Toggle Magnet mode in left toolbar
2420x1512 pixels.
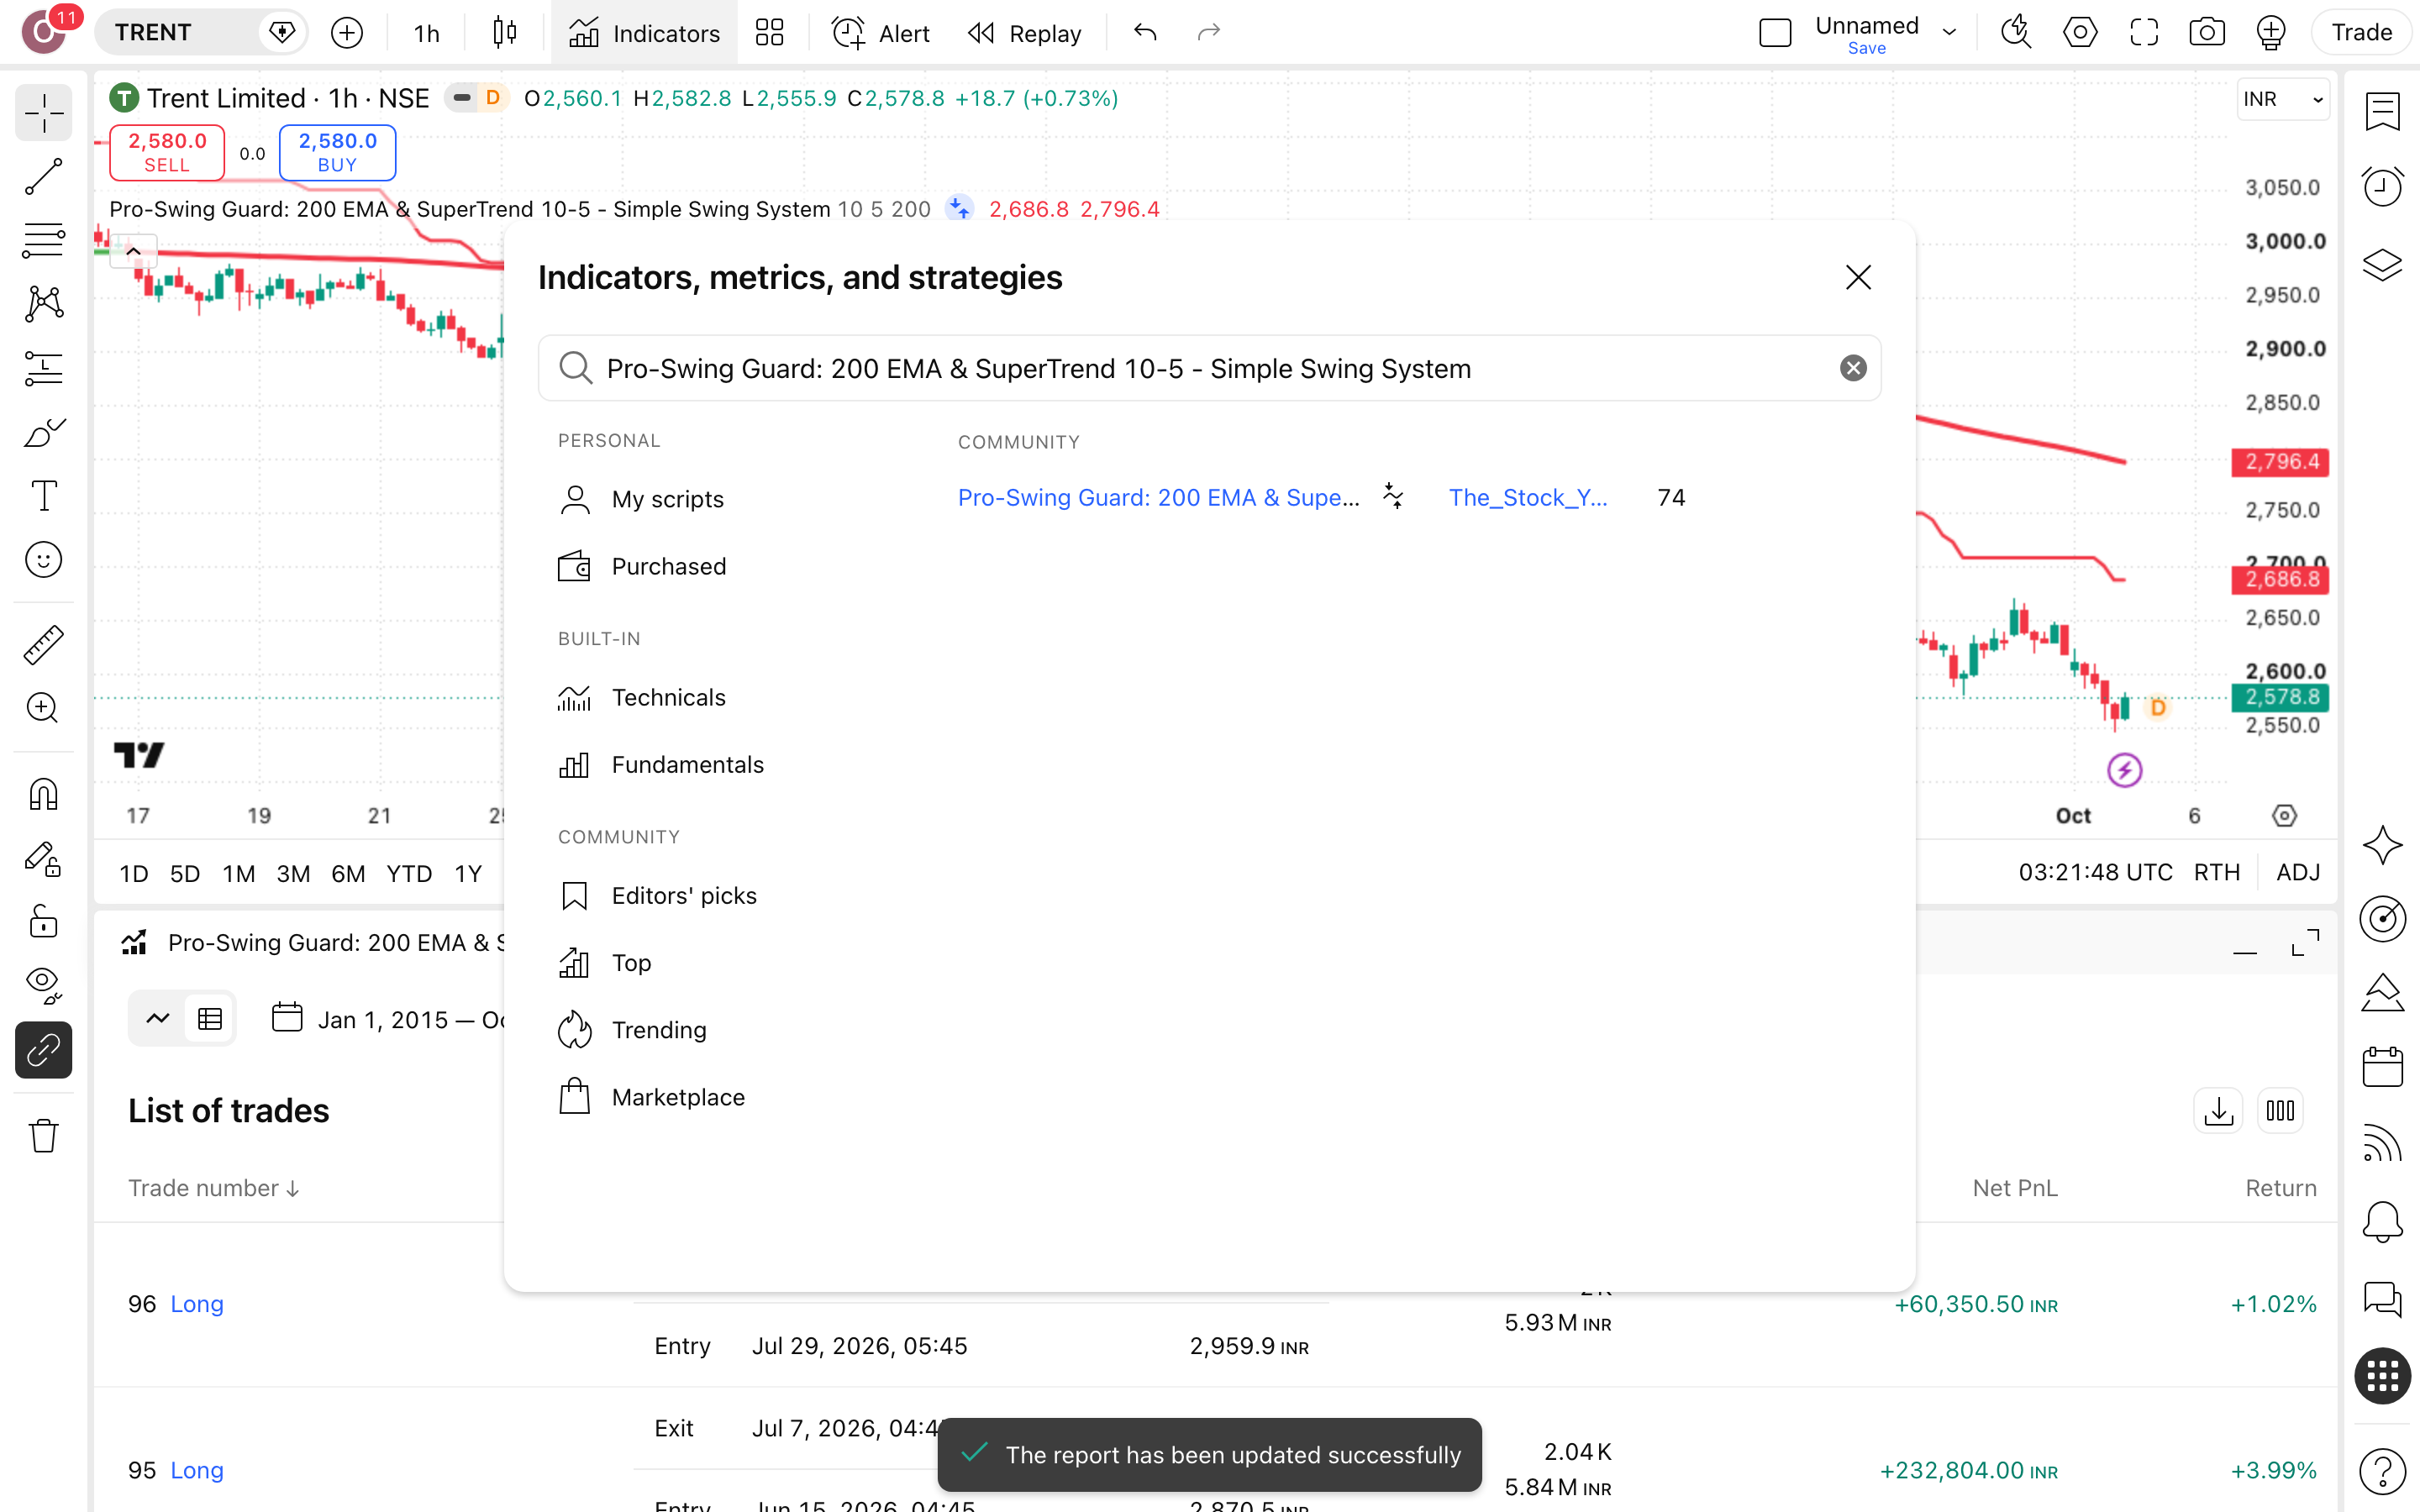pos(43,795)
